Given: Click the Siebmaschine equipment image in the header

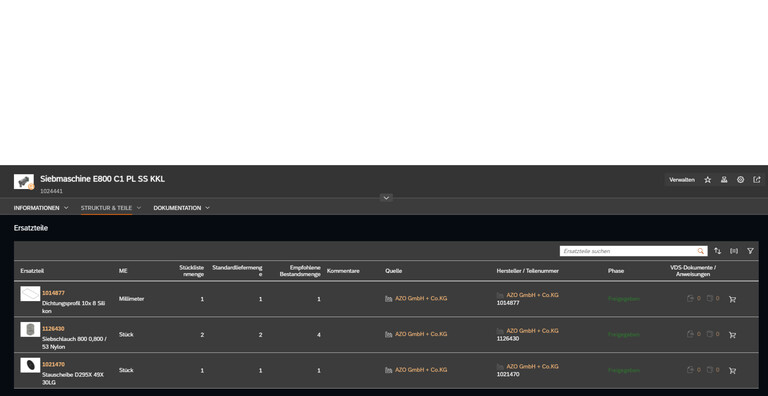Looking at the screenshot, I should 24,181.
